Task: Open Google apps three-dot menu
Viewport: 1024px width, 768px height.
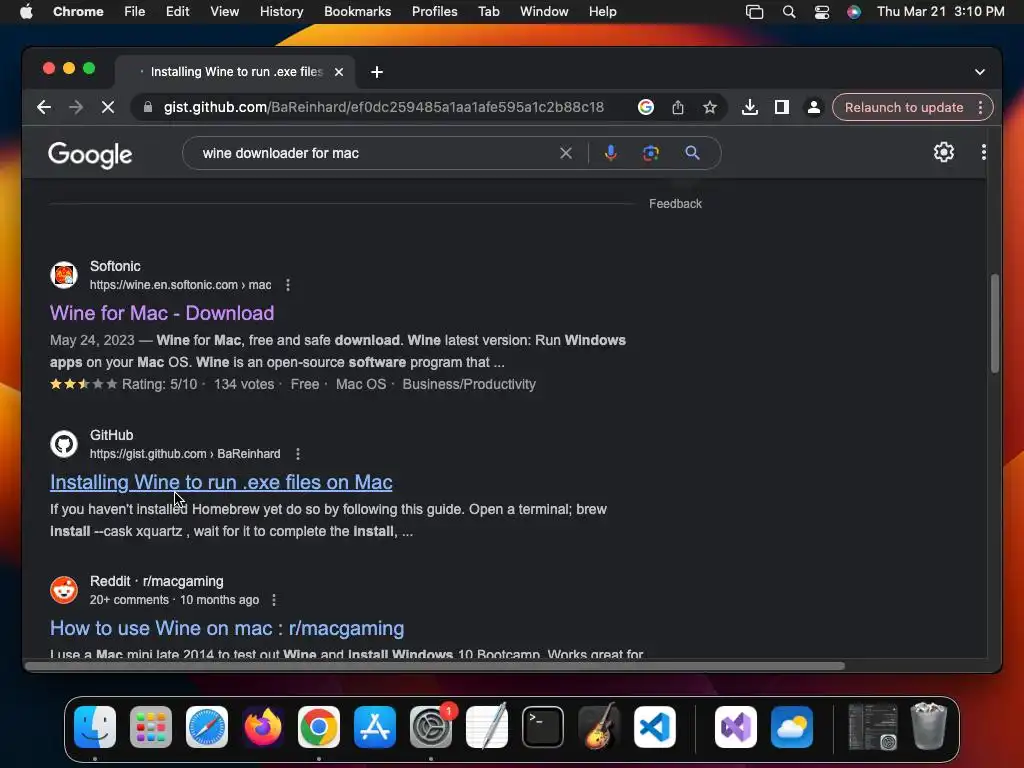Action: click(984, 152)
